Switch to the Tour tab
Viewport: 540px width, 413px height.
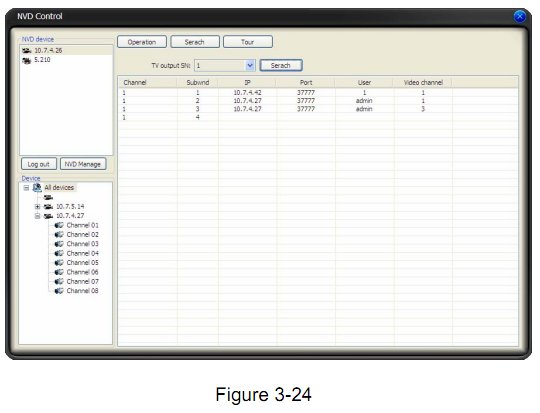(248, 42)
